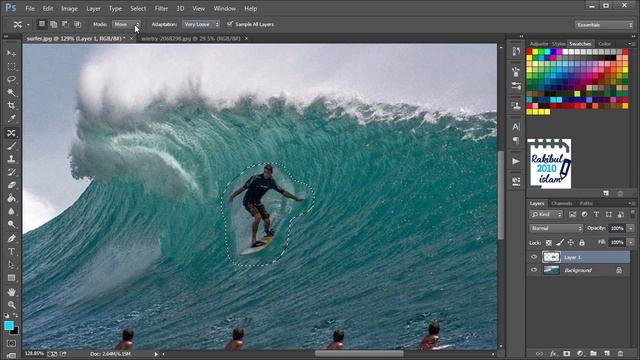Click the foreground cyan color swatch

(x=9, y=325)
